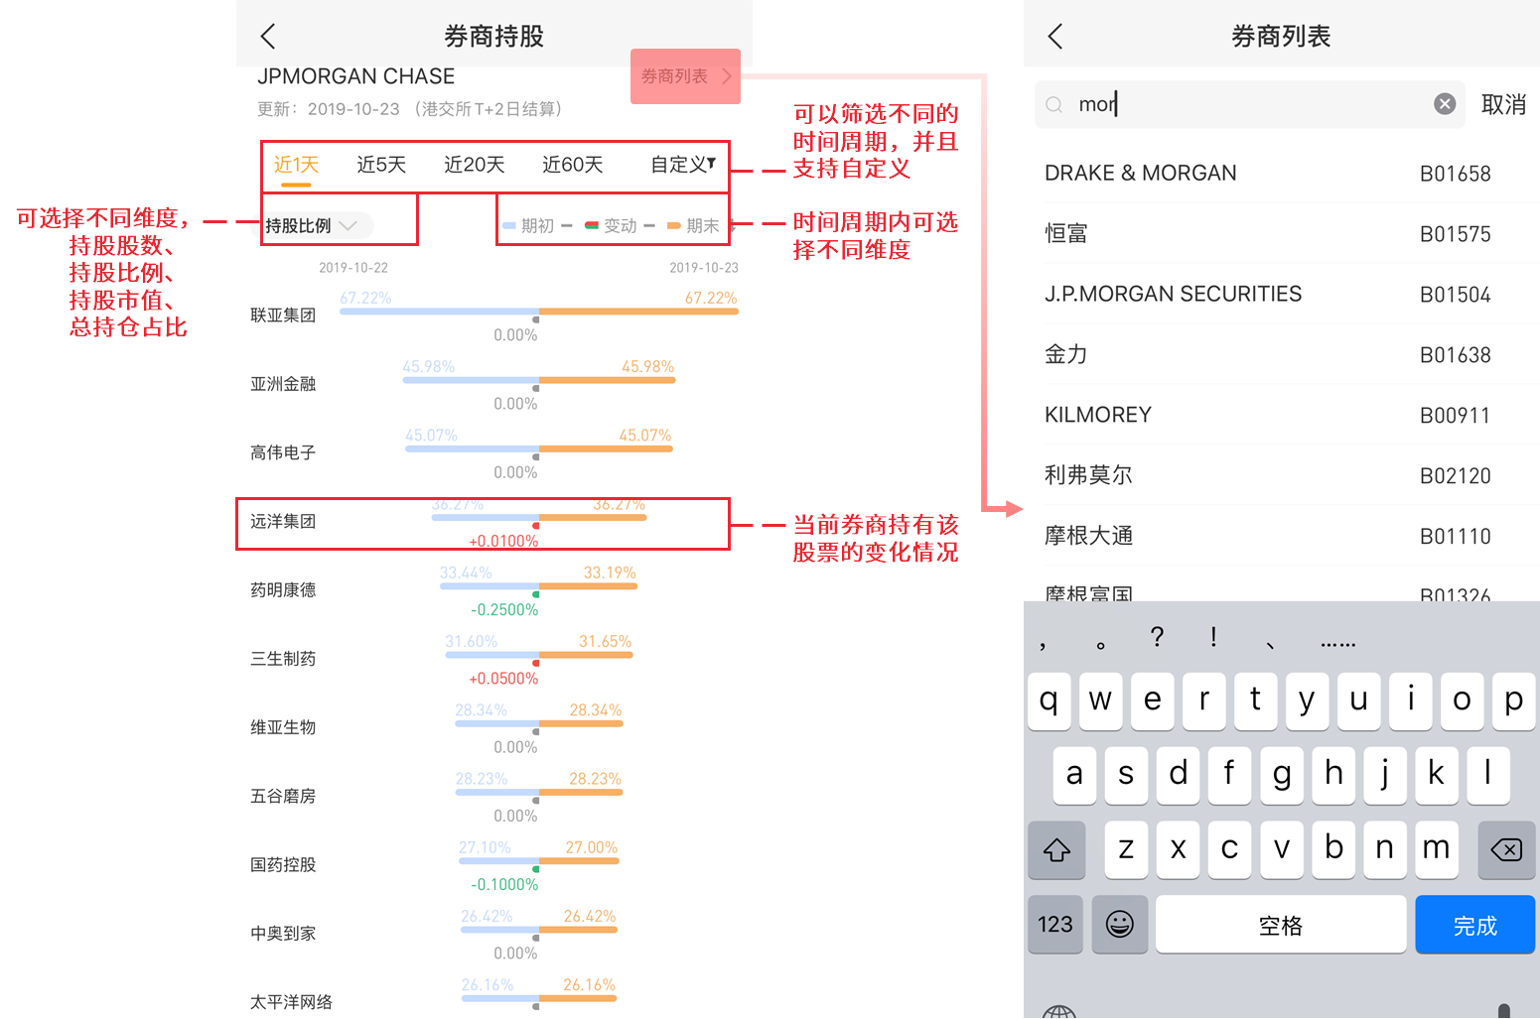Select the 近1天 tab
This screenshot has height=1019, width=1540.
[x=297, y=165]
